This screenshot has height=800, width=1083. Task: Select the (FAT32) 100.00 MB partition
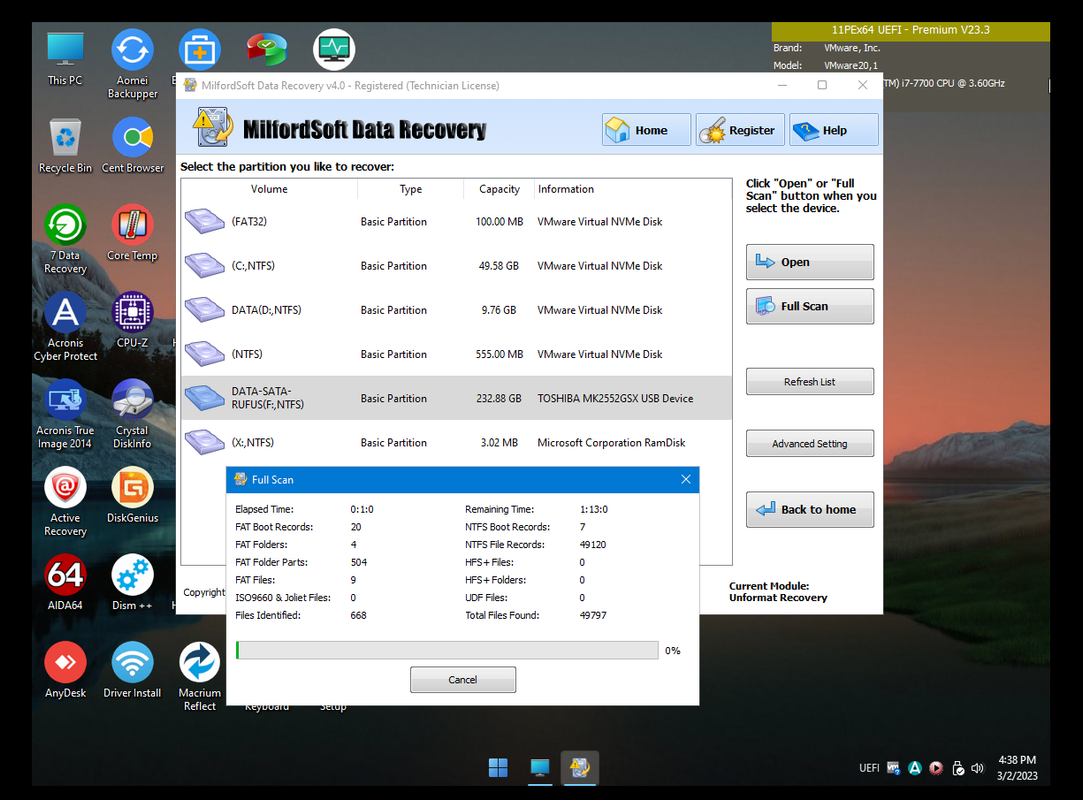457,222
